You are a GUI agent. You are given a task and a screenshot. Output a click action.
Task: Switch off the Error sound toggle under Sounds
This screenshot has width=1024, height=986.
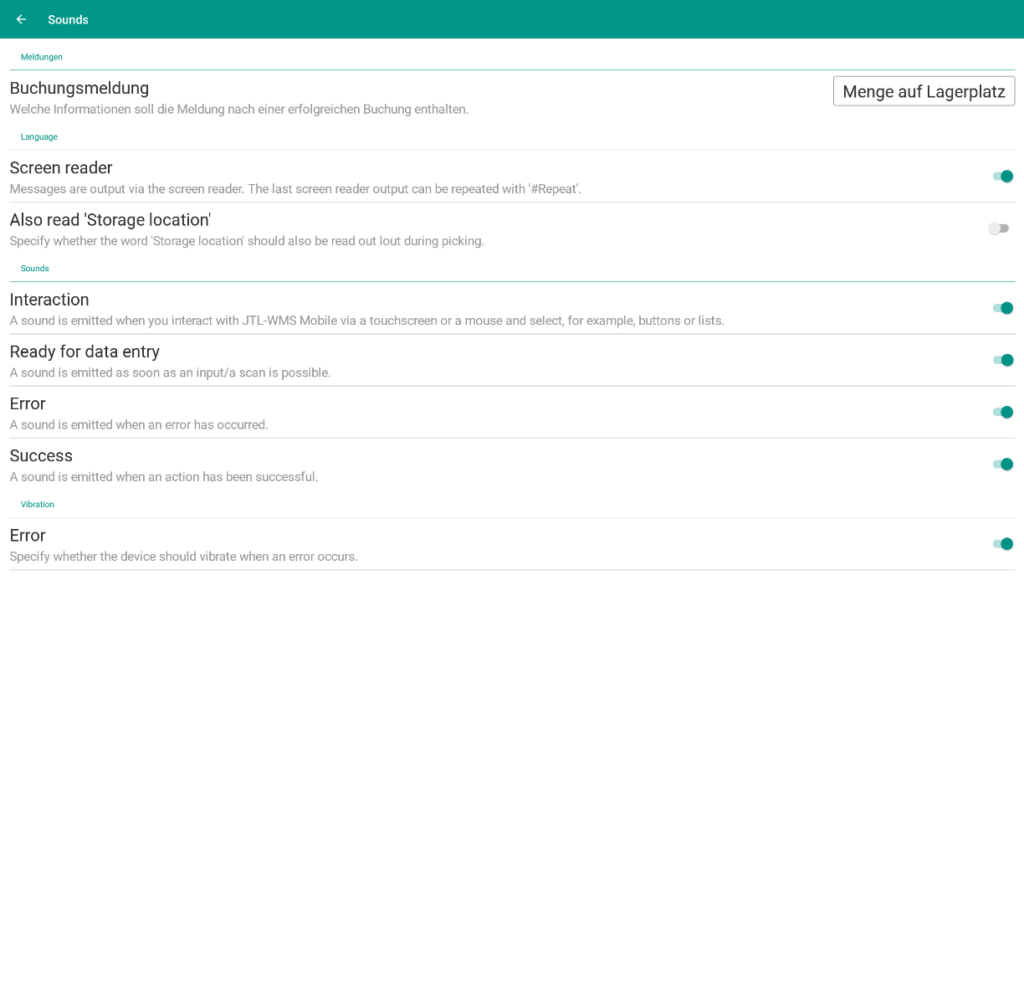click(x=1002, y=412)
